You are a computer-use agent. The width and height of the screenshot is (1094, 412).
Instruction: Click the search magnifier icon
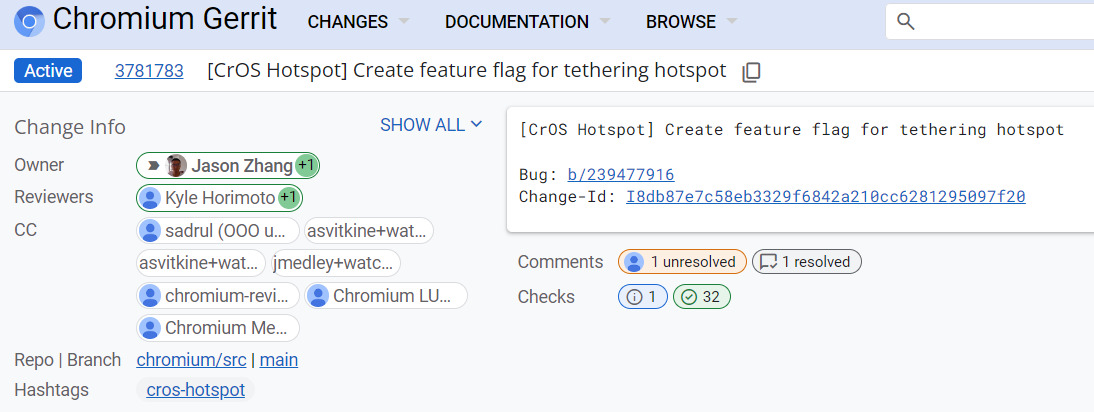(x=906, y=22)
